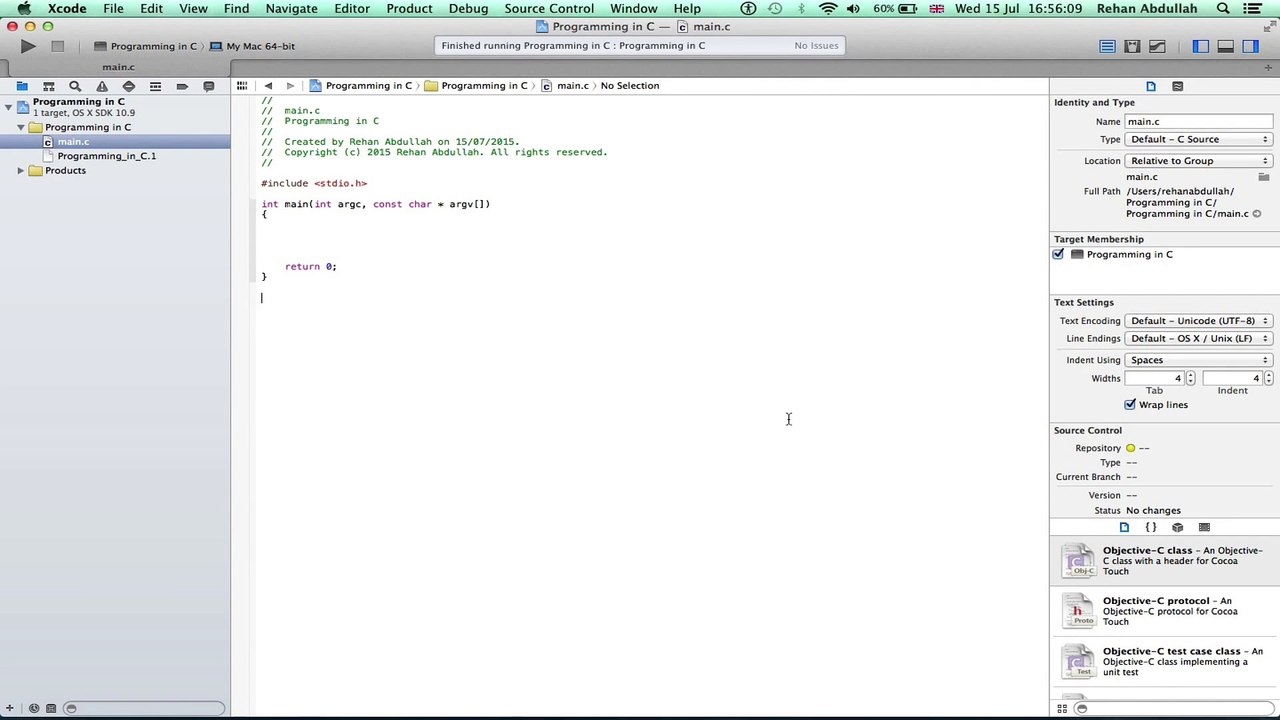1280x720 pixels.
Task: Open the Find navigator magnifier icon
Action: click(x=75, y=87)
